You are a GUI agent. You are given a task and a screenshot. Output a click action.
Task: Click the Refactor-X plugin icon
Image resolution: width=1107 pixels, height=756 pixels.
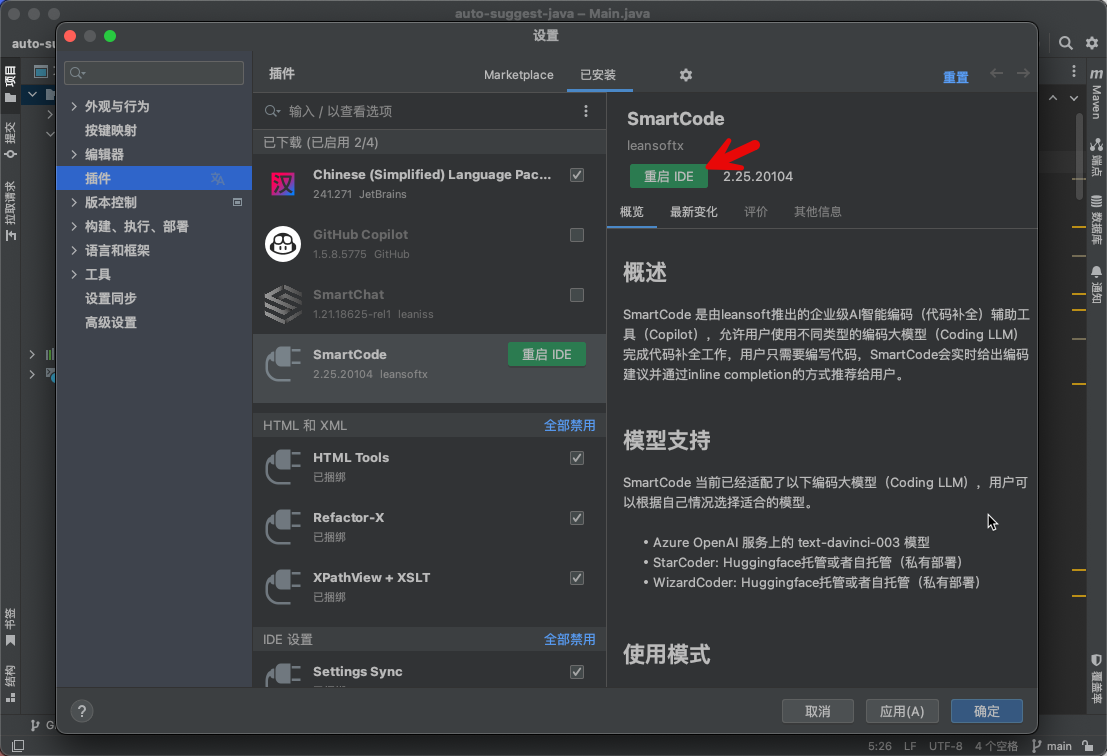[x=283, y=527]
